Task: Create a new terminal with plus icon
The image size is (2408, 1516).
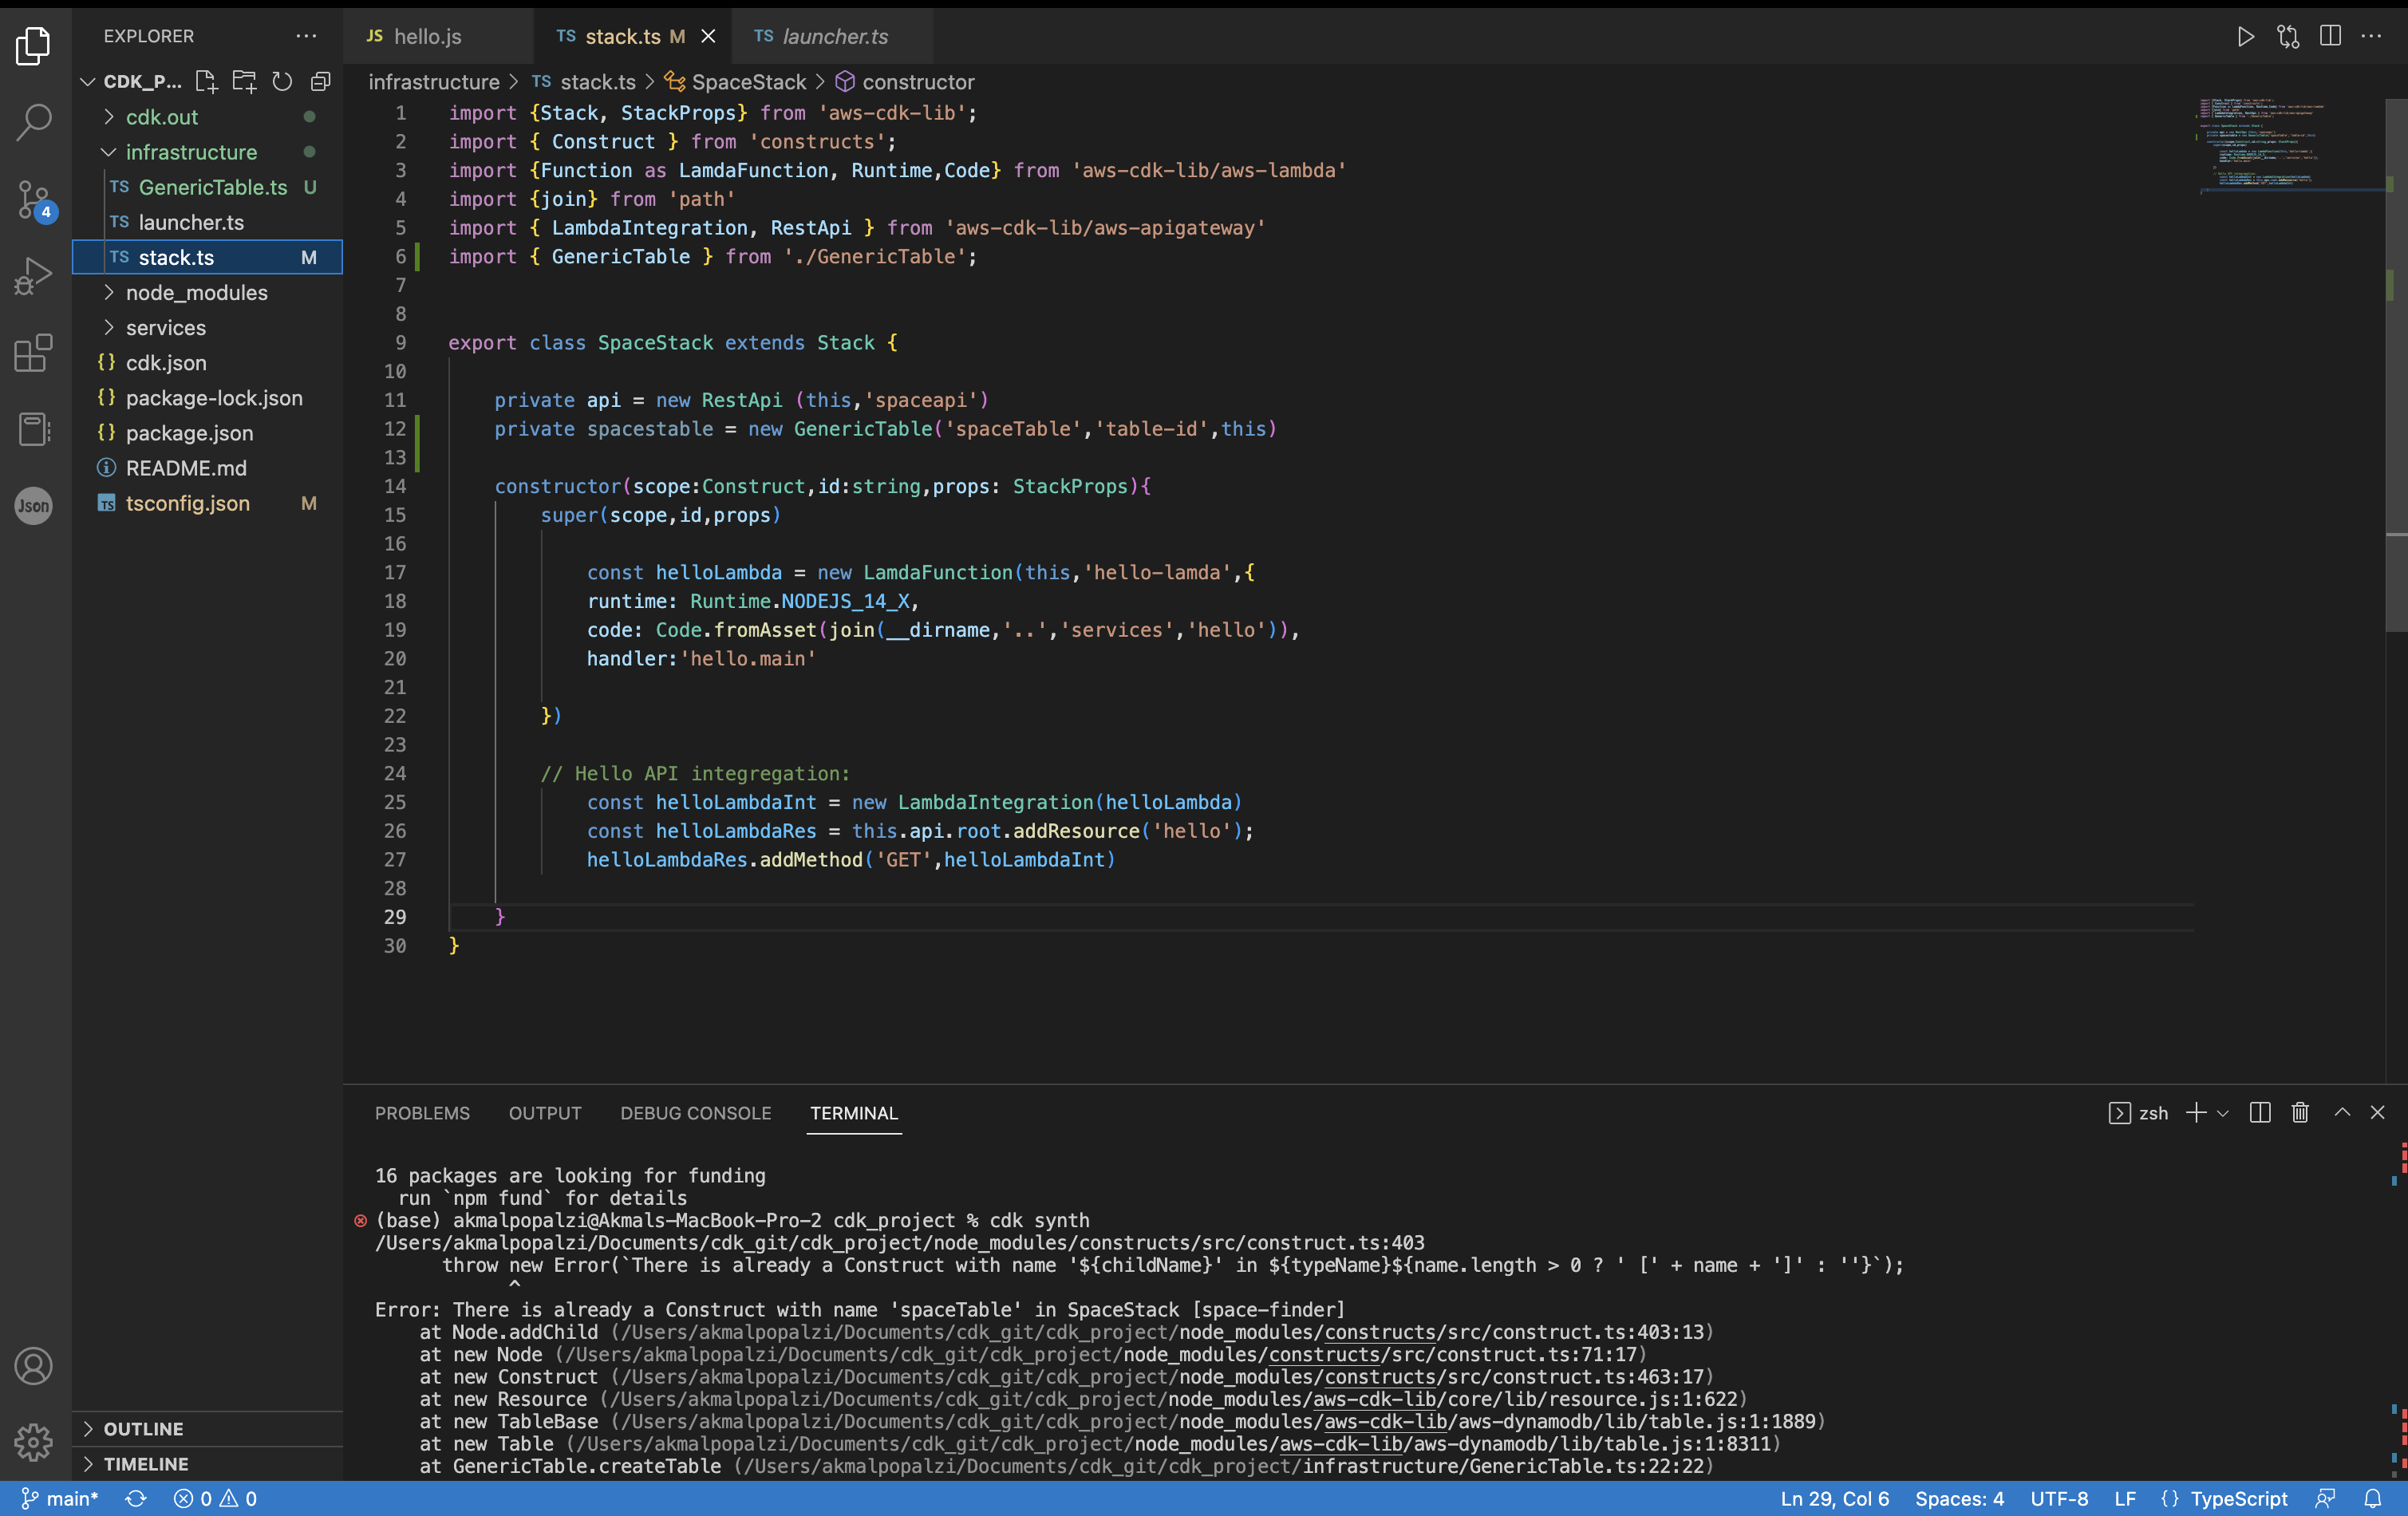Action: pos(2196,1113)
